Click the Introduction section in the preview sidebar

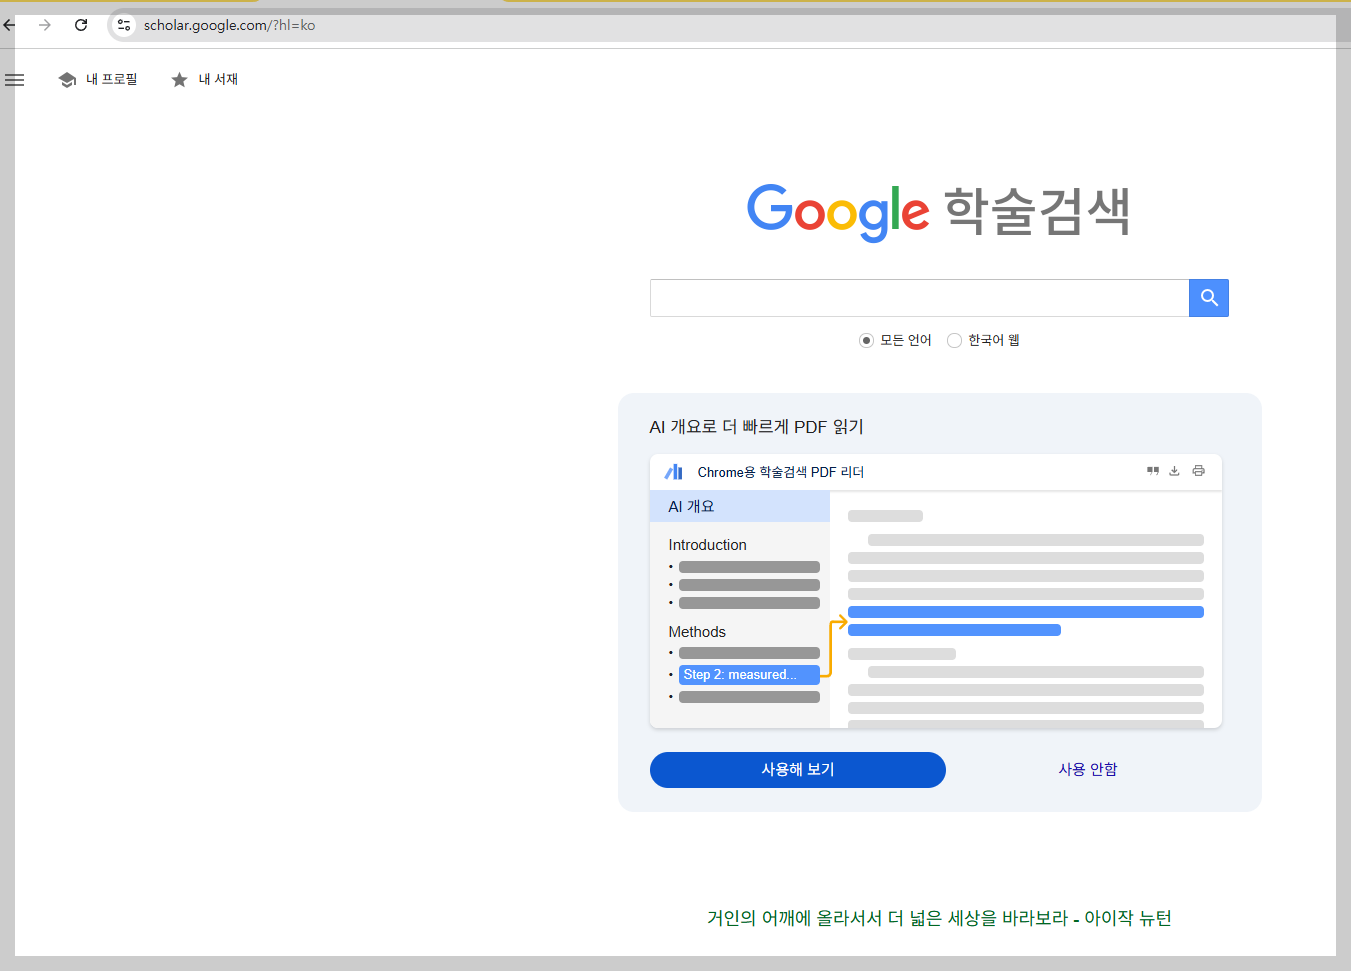tap(707, 544)
